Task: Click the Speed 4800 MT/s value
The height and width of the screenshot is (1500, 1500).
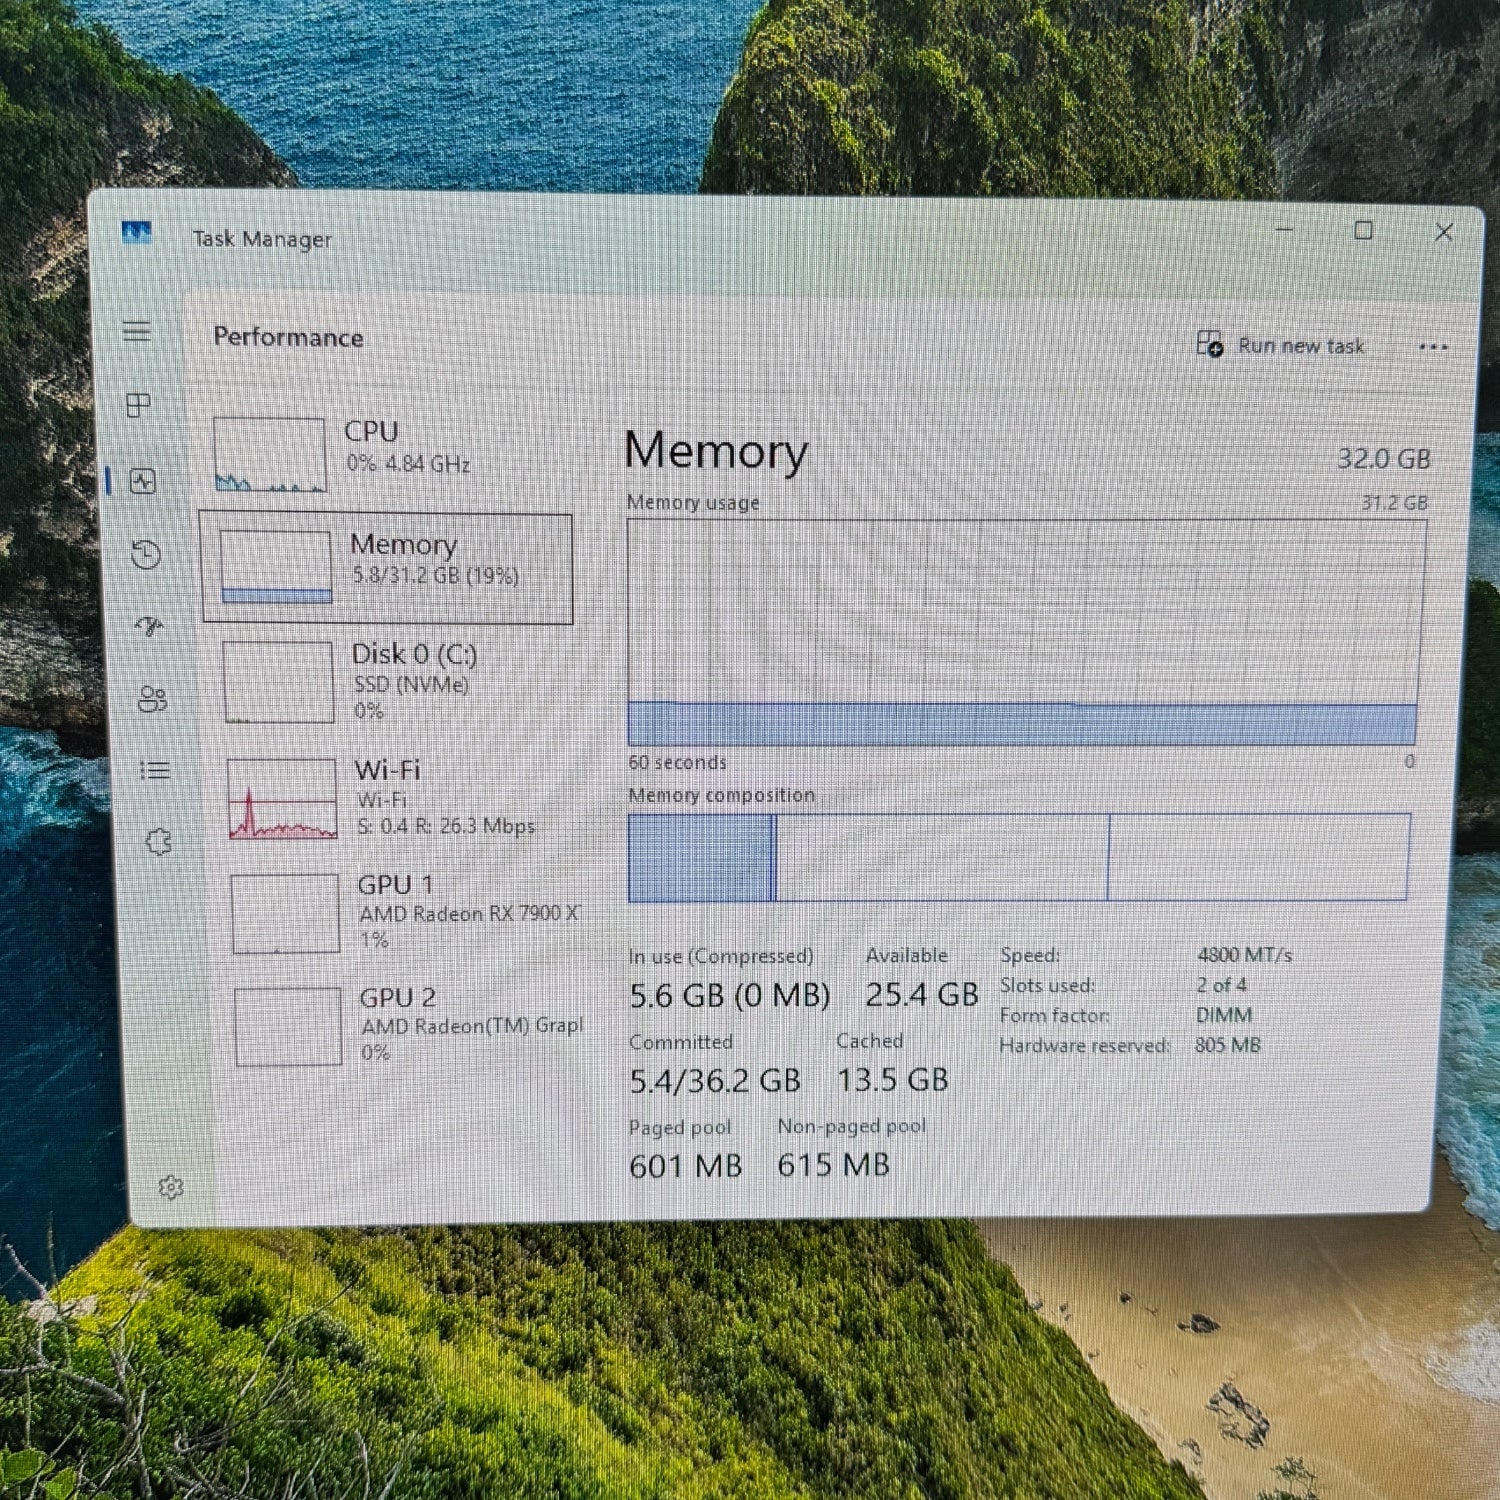Action: (x=1245, y=955)
